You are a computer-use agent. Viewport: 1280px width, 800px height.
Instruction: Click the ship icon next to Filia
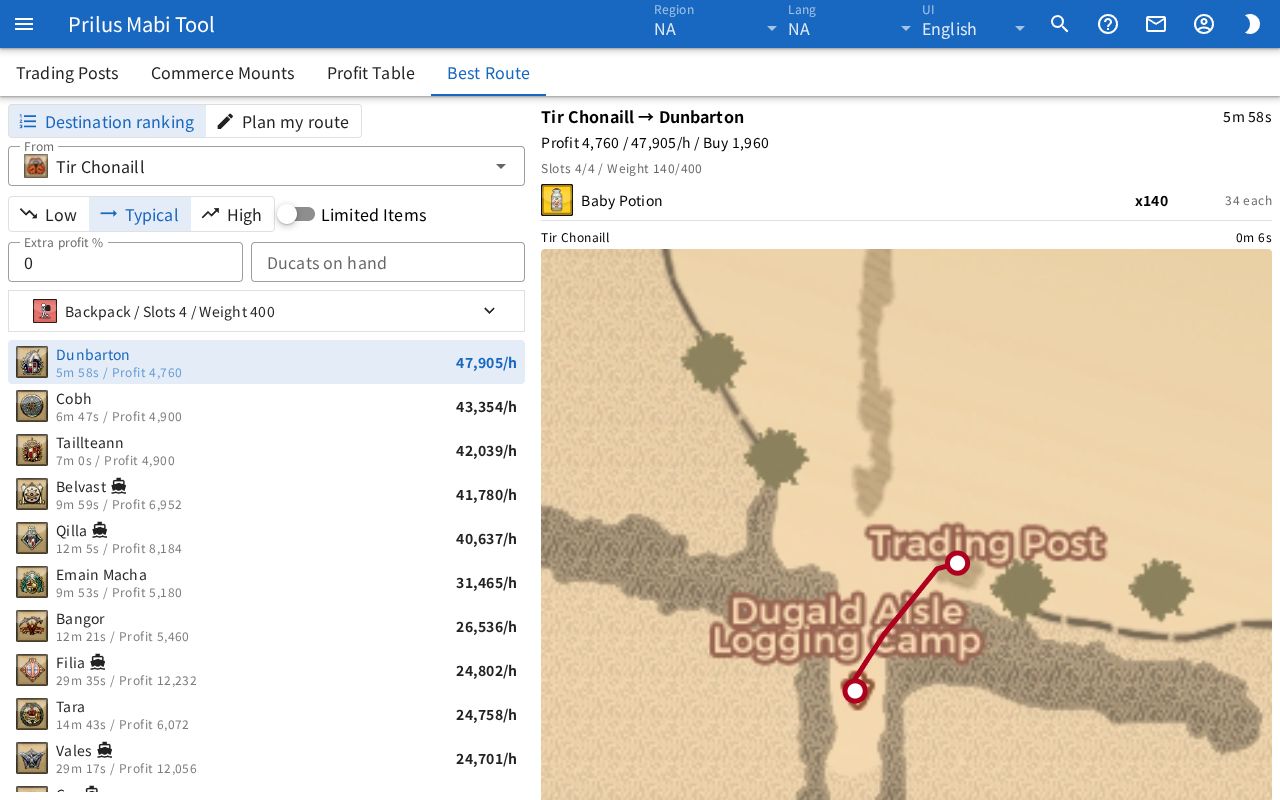click(98, 662)
